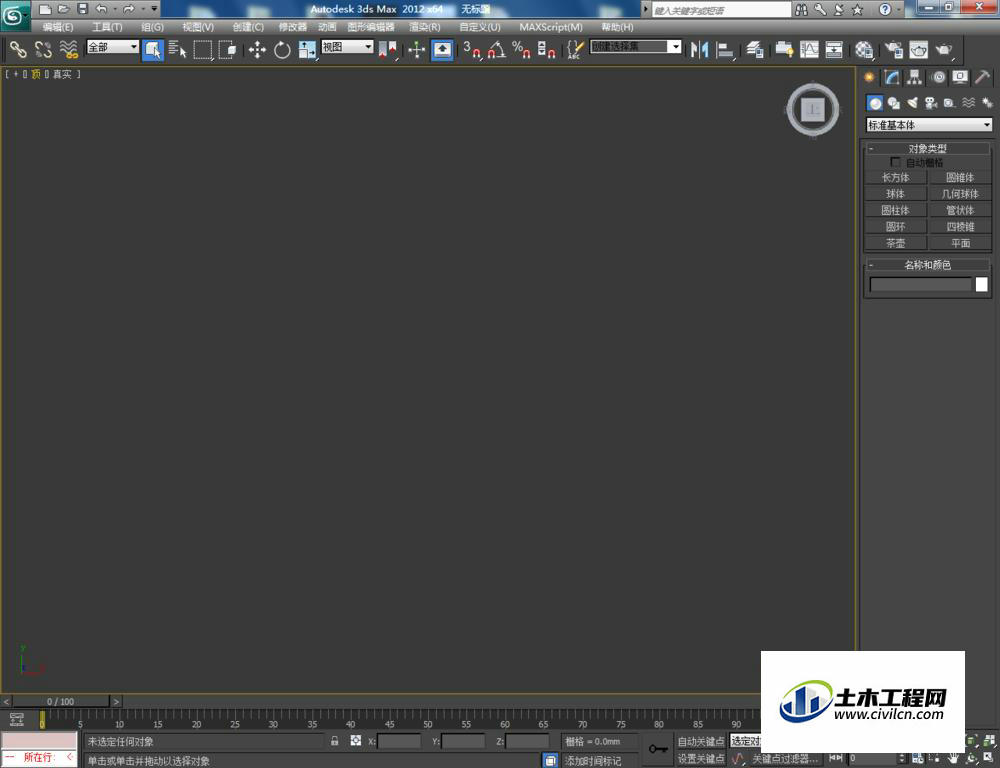The height and width of the screenshot is (768, 1000).
Task: Create a 平面 plane primitive
Action: [960, 243]
